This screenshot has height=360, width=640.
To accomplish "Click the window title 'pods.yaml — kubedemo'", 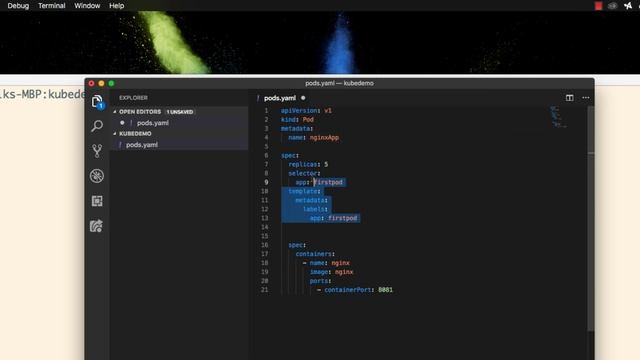I will coord(339,83).
